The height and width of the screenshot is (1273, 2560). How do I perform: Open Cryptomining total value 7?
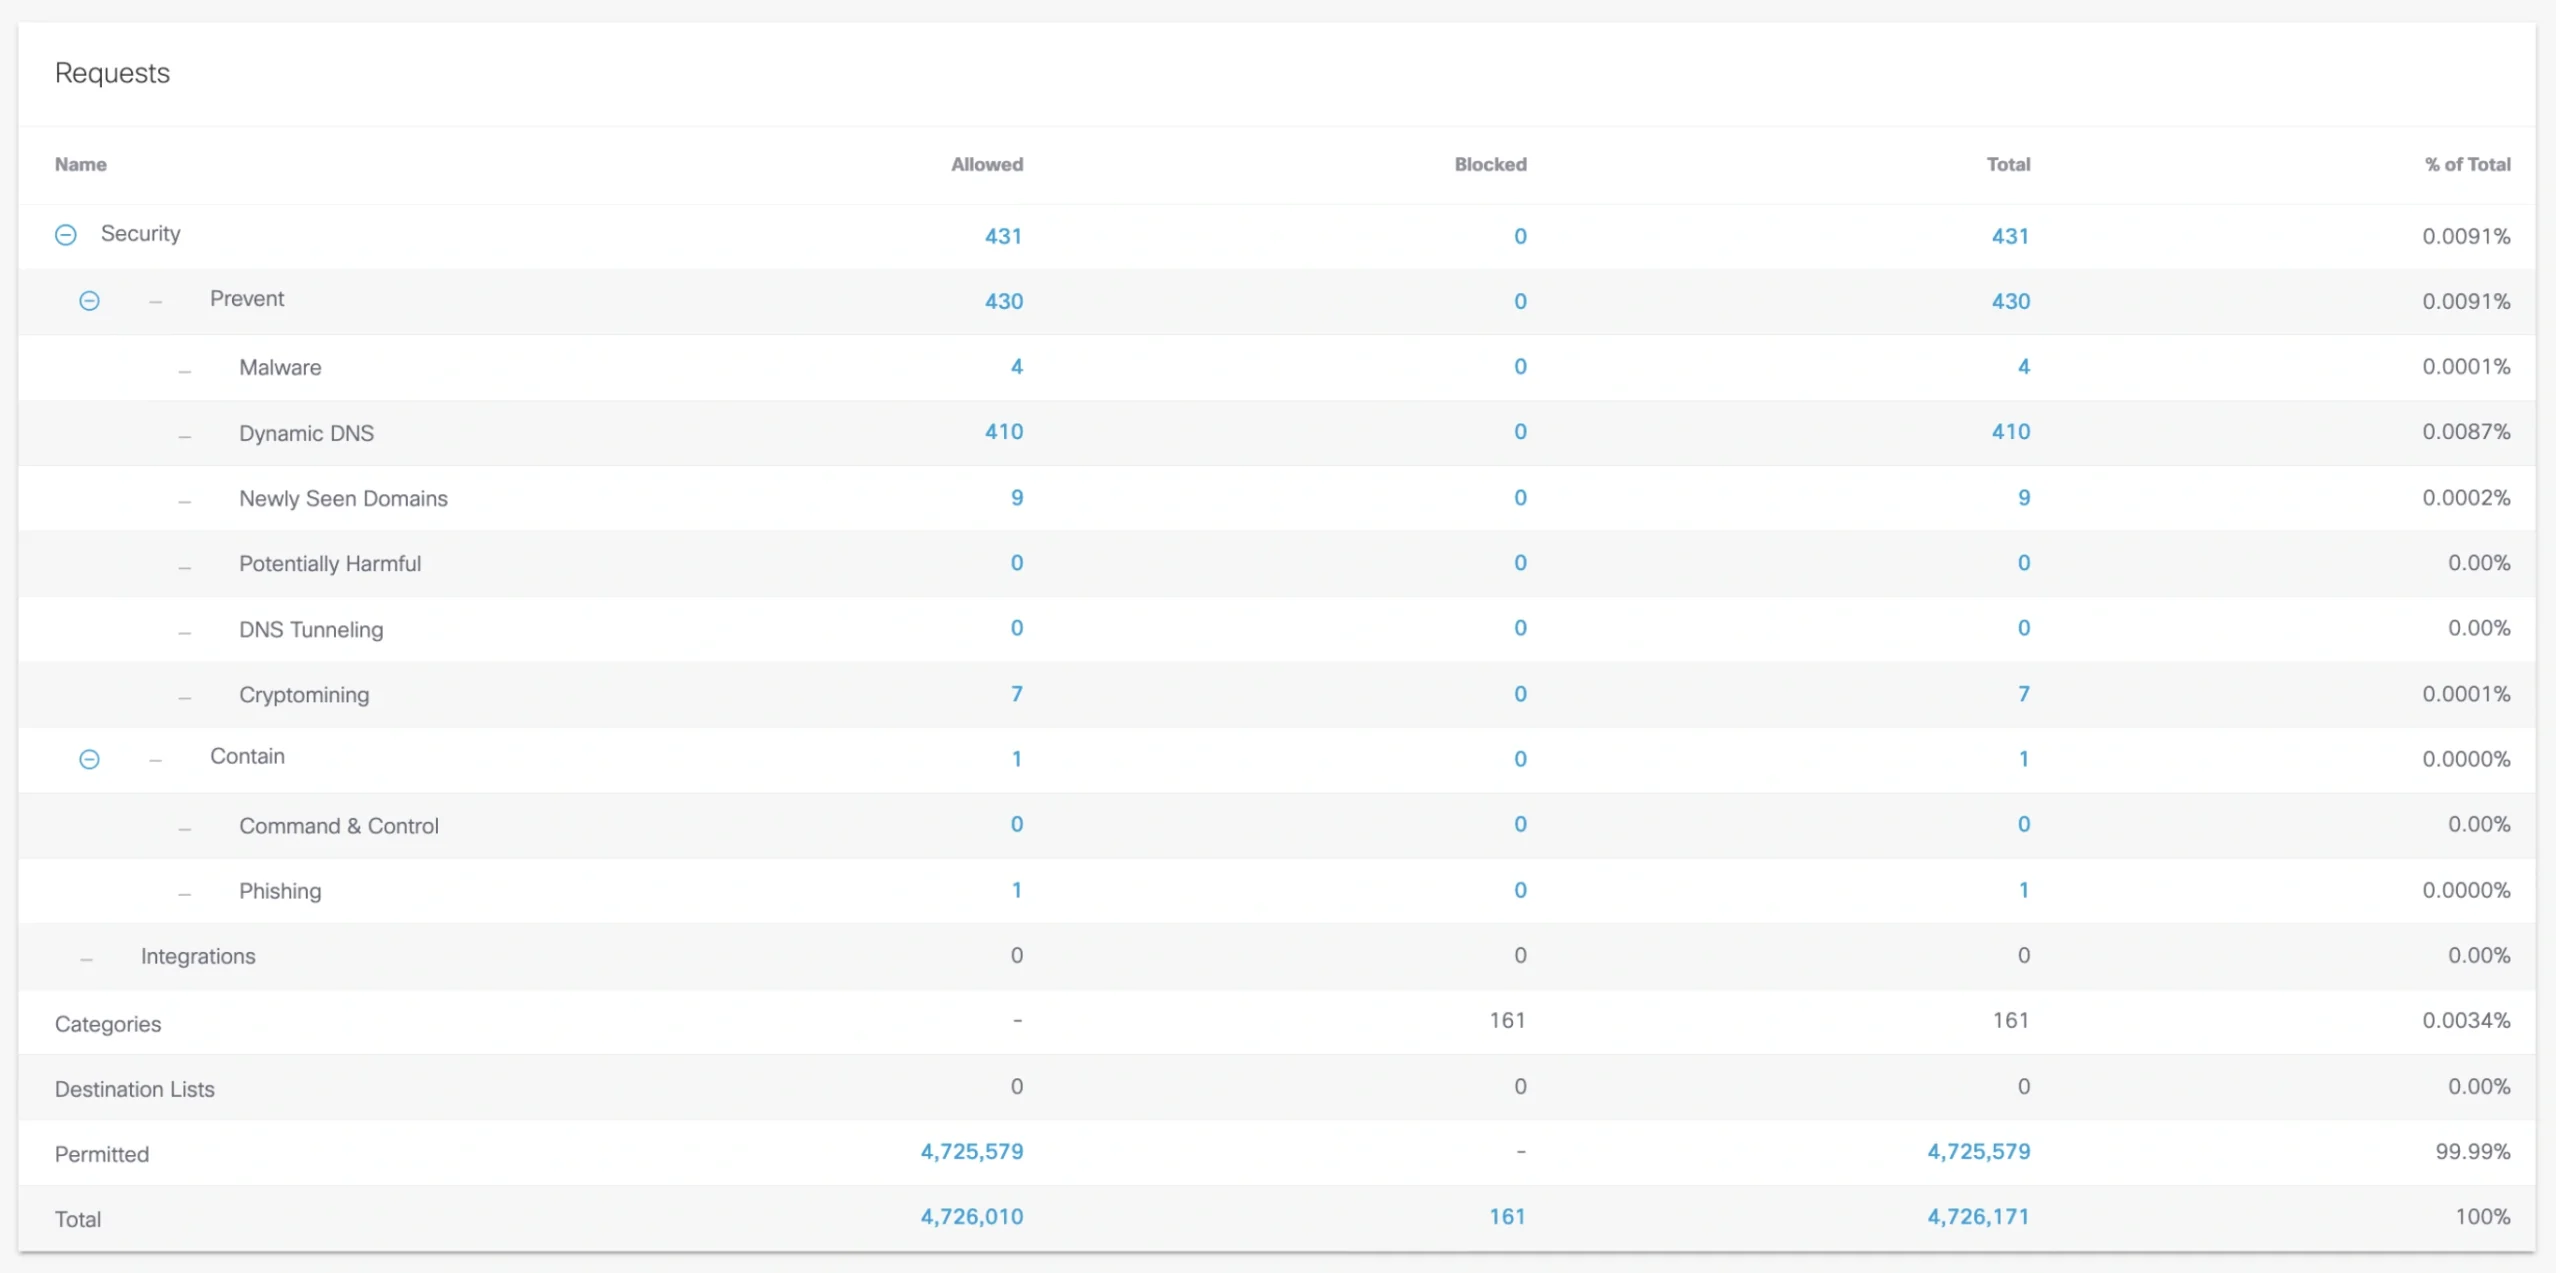pyautogui.click(x=2023, y=694)
